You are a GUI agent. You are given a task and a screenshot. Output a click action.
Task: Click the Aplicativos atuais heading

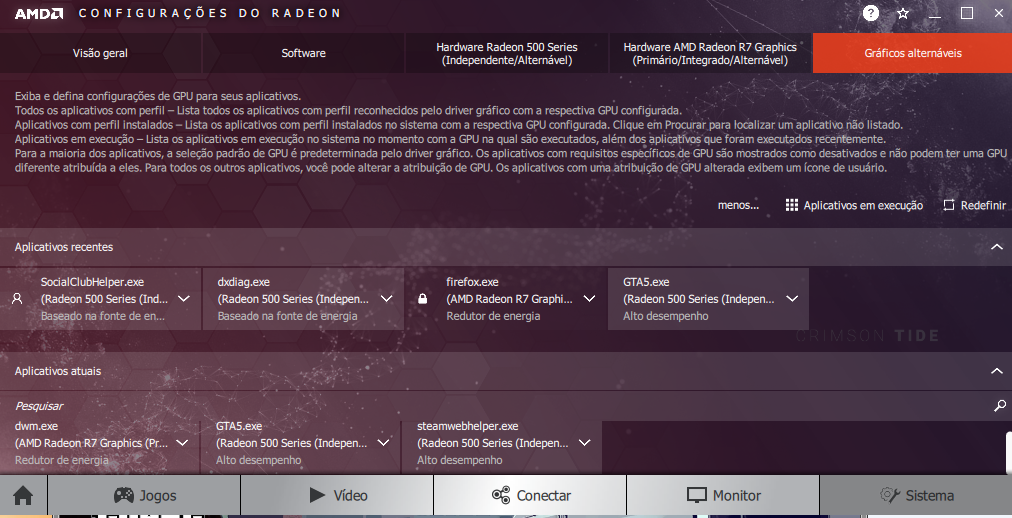tap(58, 371)
